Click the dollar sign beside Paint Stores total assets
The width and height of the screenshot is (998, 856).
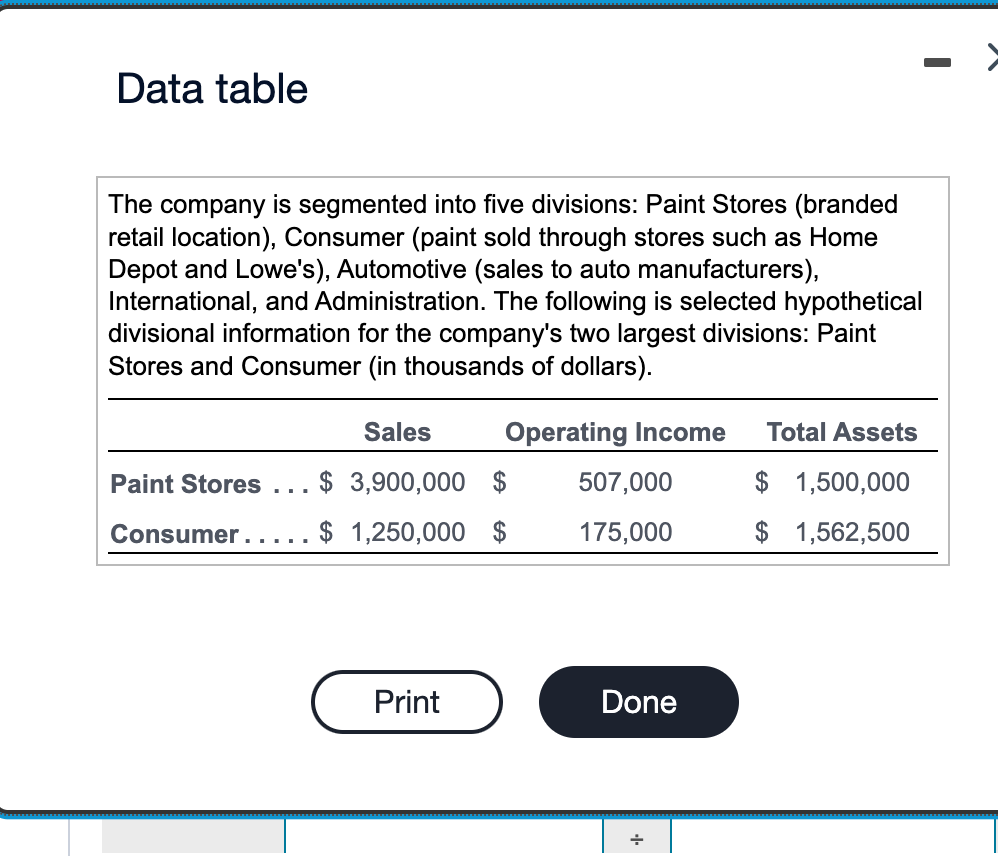coord(761,482)
